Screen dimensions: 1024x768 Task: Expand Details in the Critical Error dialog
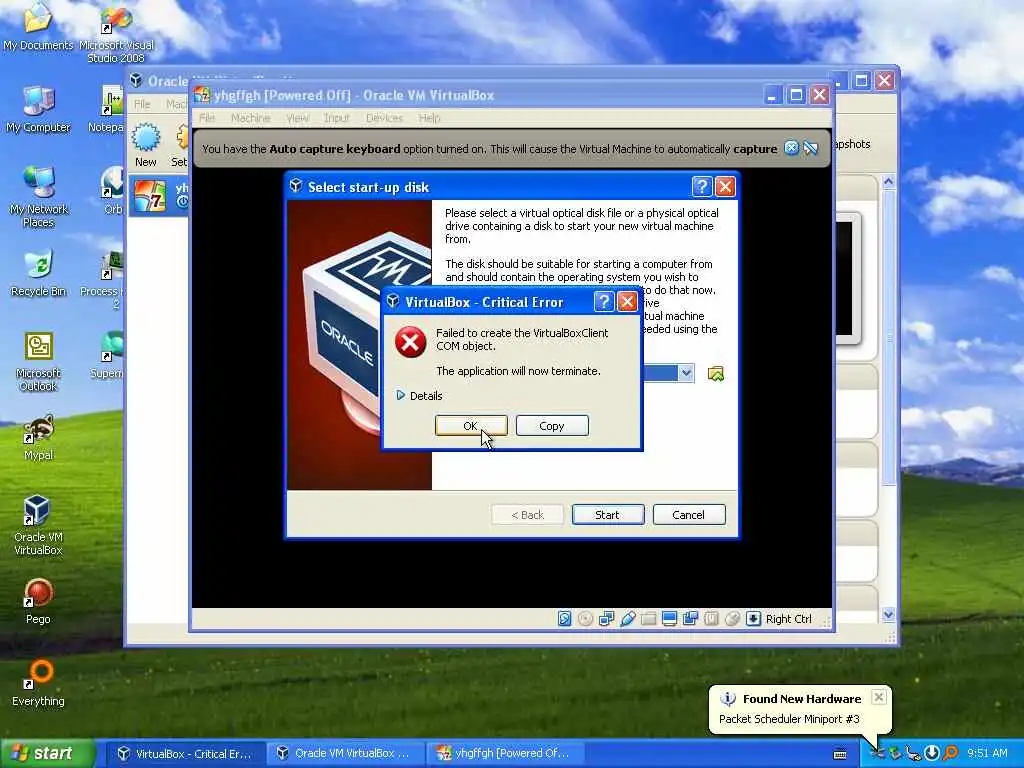(419, 396)
